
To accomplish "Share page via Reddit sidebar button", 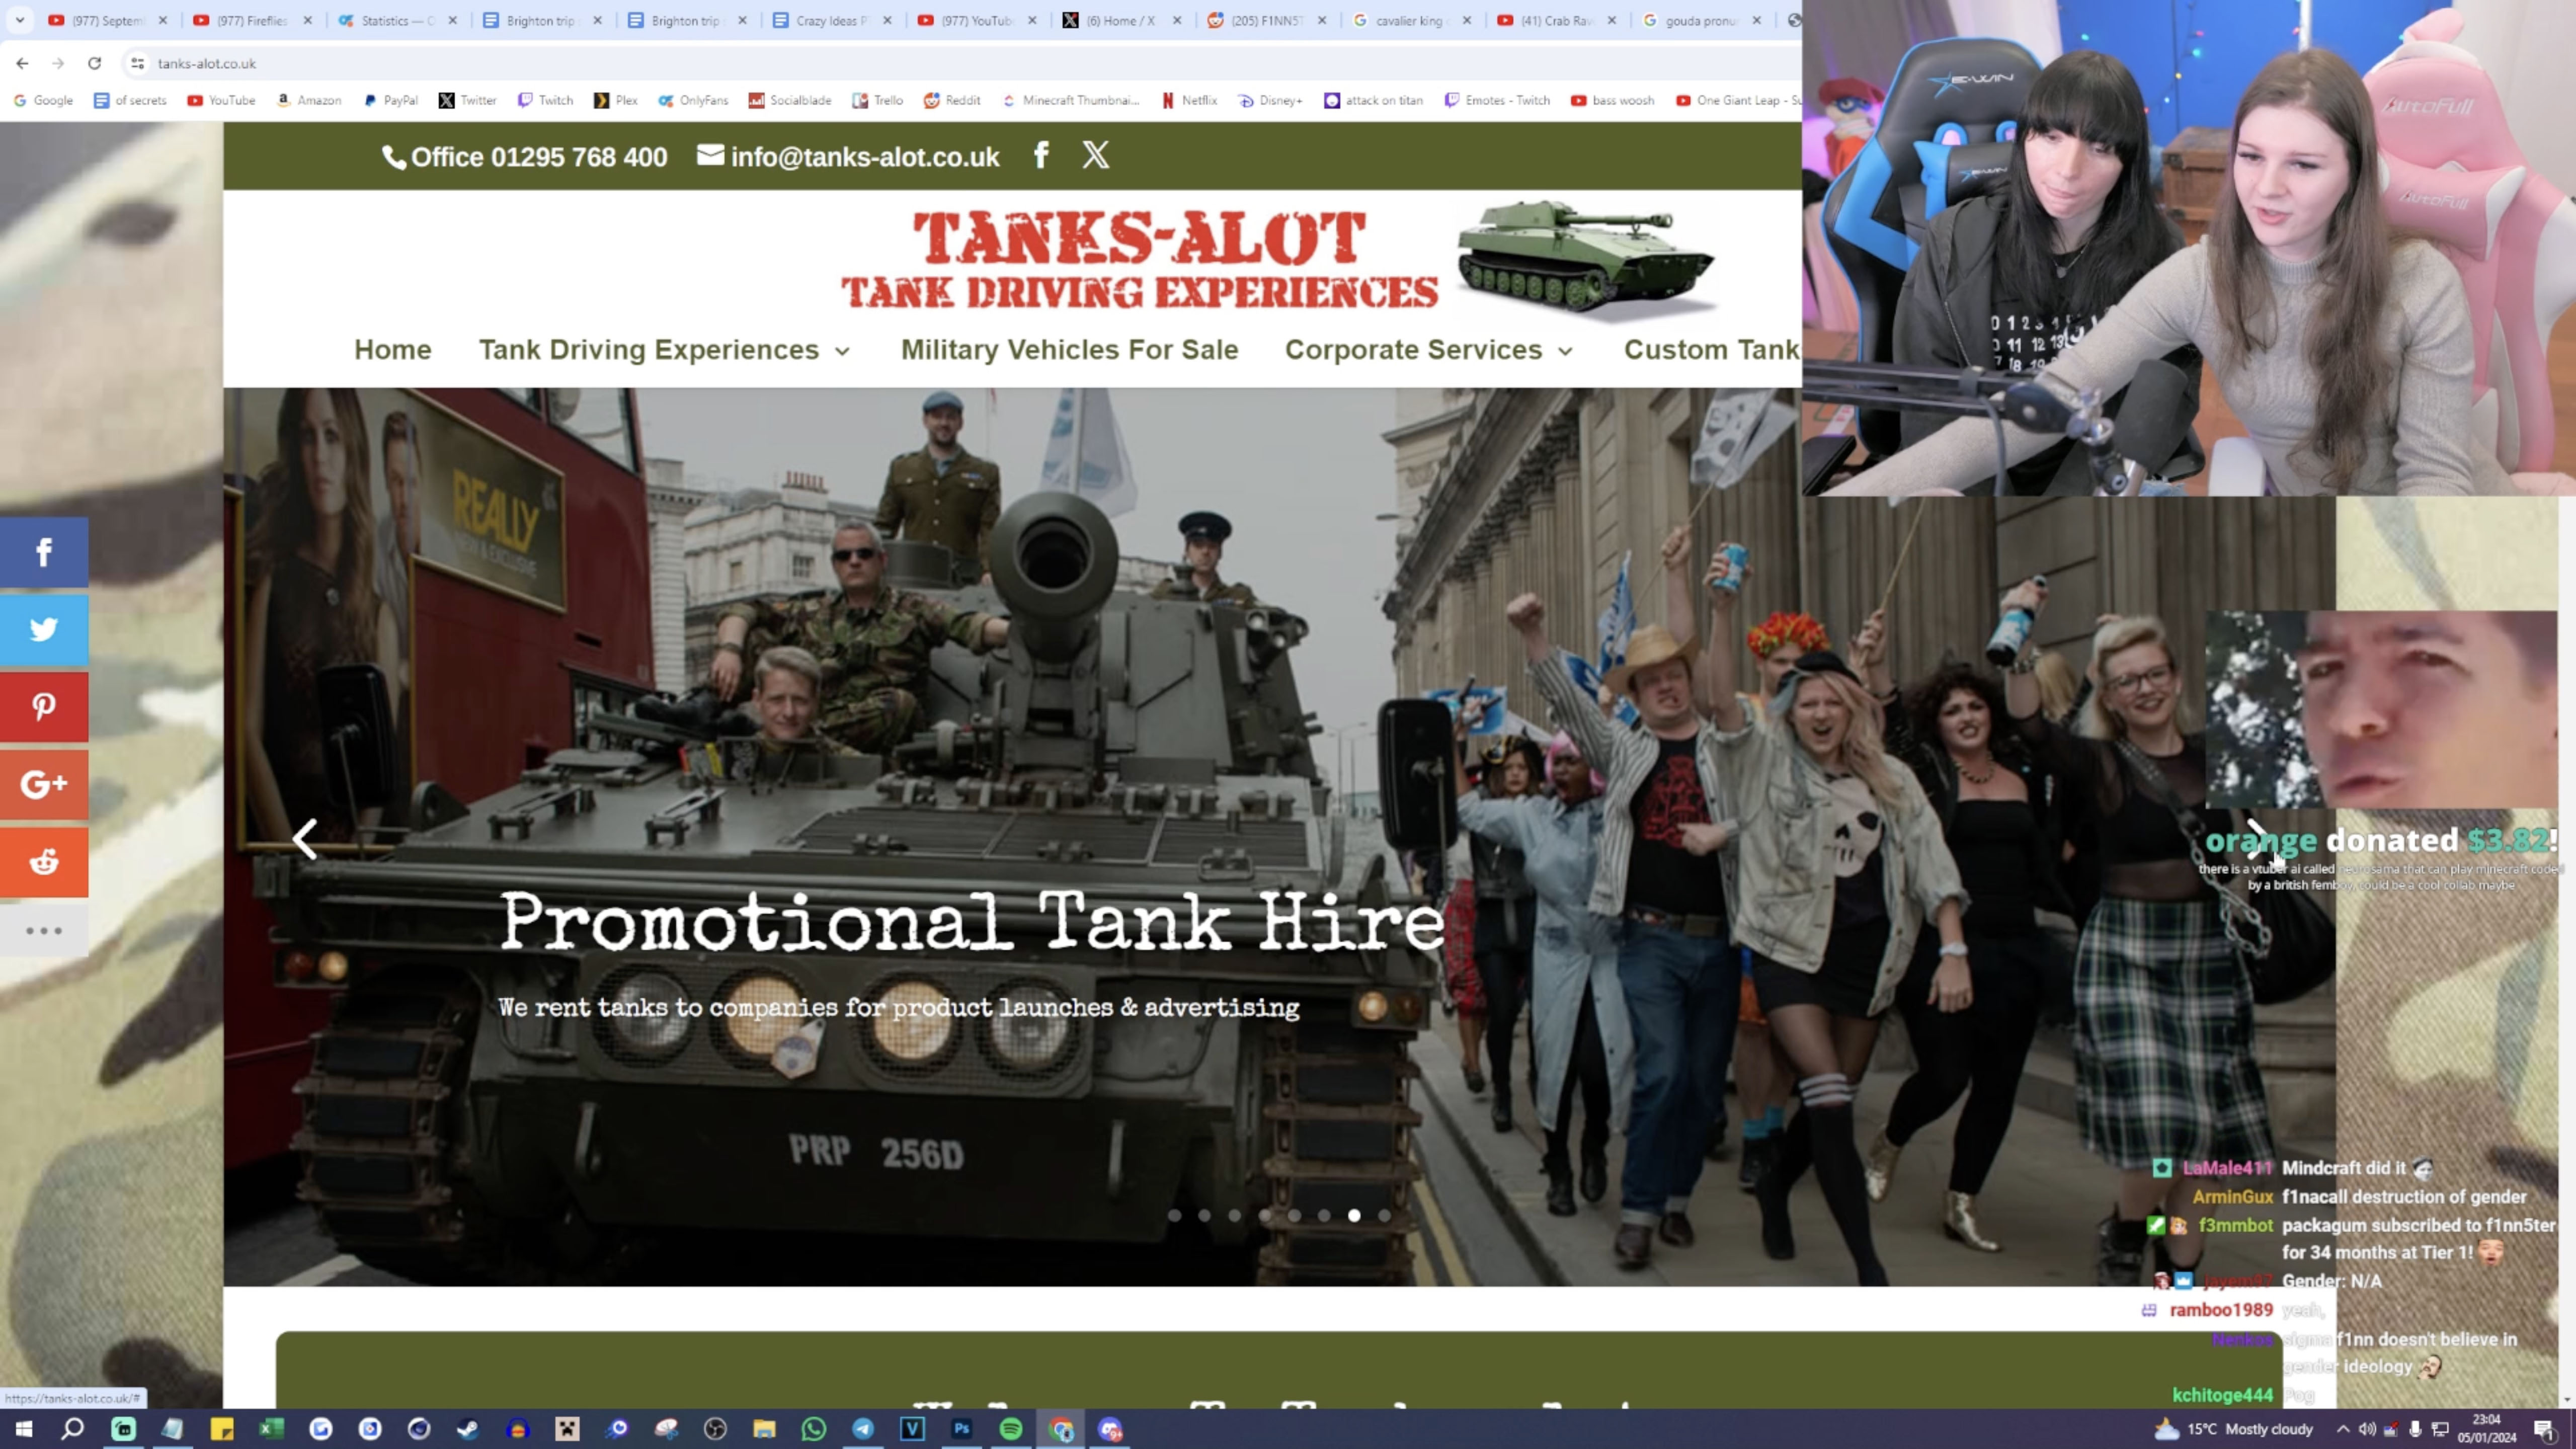I will [44, 862].
